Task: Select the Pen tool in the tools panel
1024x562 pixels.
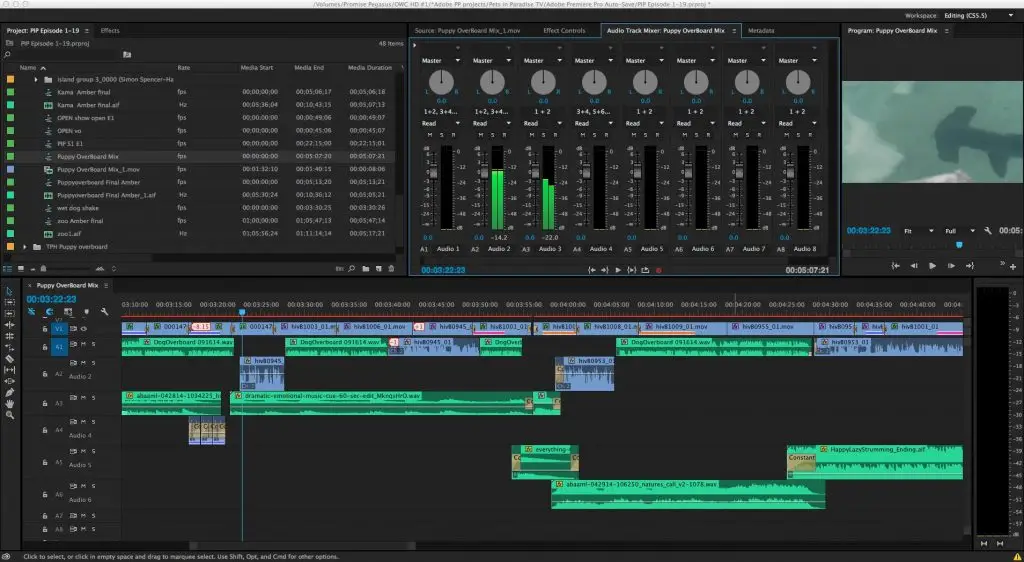Action: [x=9, y=392]
